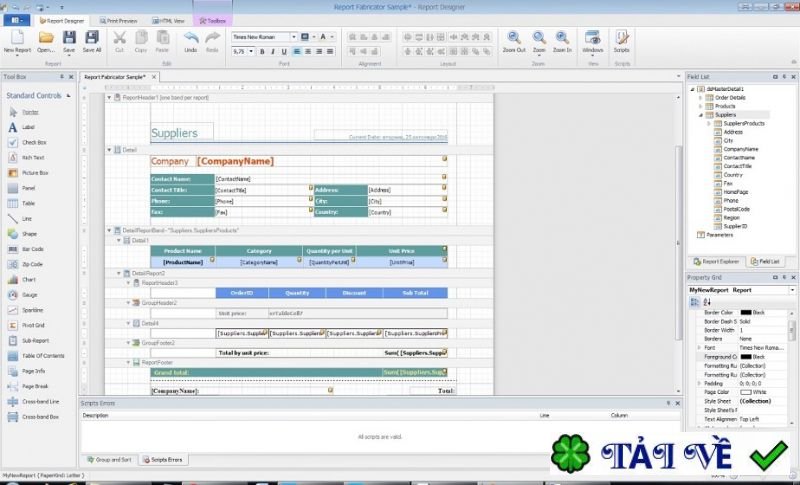The image size is (800, 485).
Task: Click the Border Color black swatch
Action: (x=746, y=313)
